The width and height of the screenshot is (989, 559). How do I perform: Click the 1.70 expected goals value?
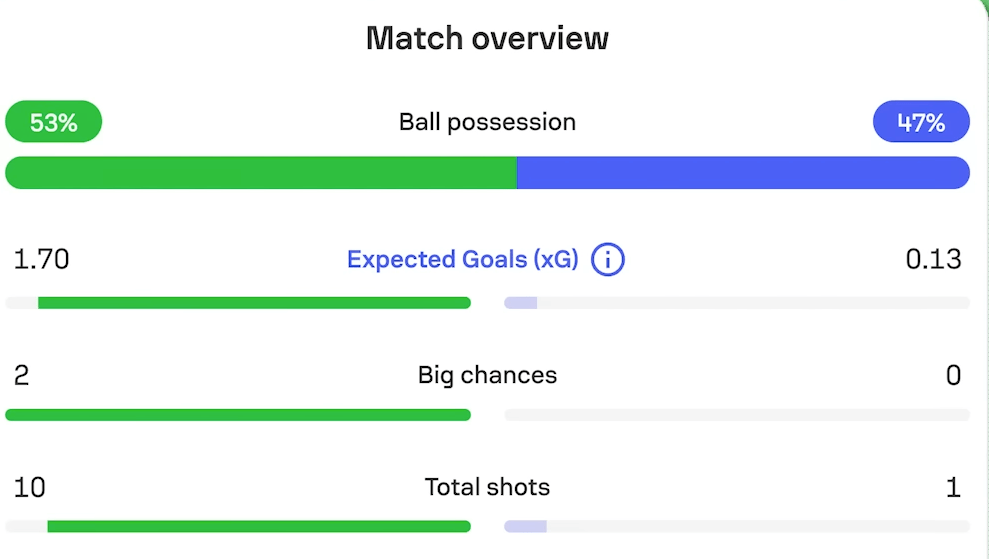(x=41, y=260)
